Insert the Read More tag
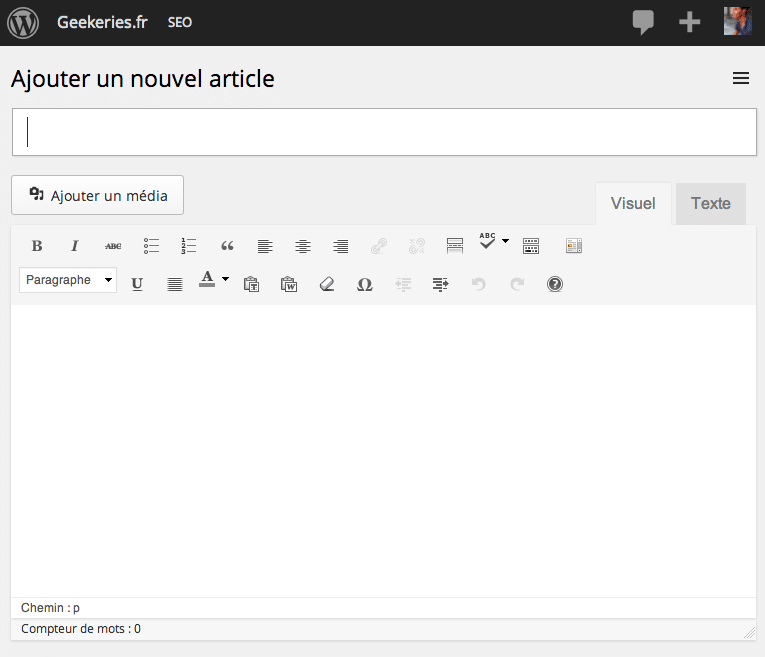Image resolution: width=765 pixels, height=657 pixels. pos(455,246)
